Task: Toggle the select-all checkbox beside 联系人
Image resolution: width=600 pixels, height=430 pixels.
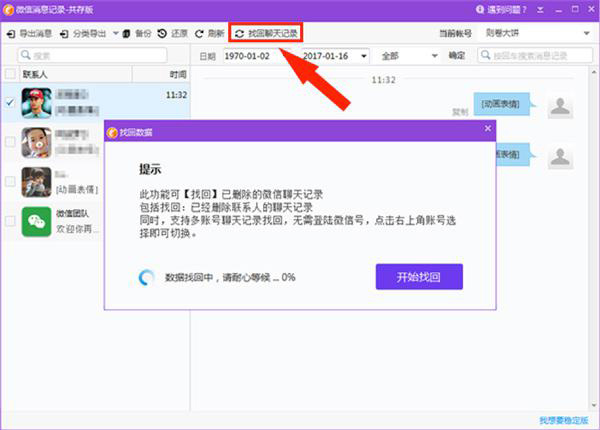Action: (x=10, y=74)
